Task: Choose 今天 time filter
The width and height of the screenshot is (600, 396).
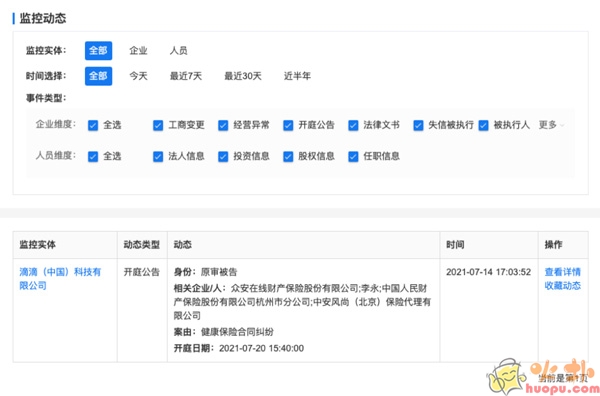Action: pos(139,76)
